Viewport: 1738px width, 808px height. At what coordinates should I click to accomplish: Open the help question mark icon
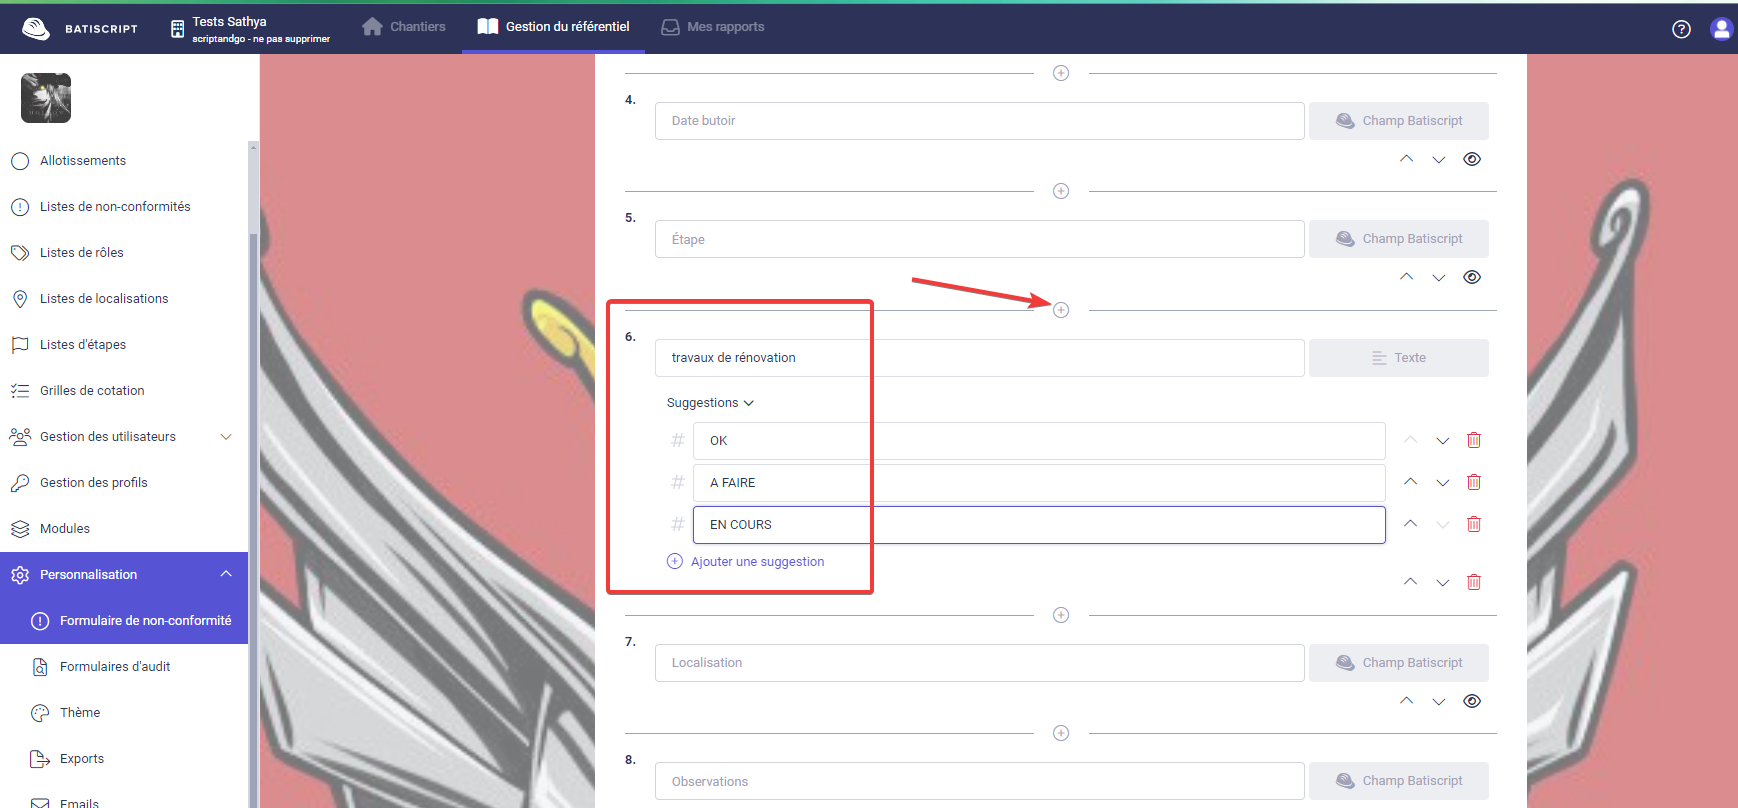[x=1681, y=29]
